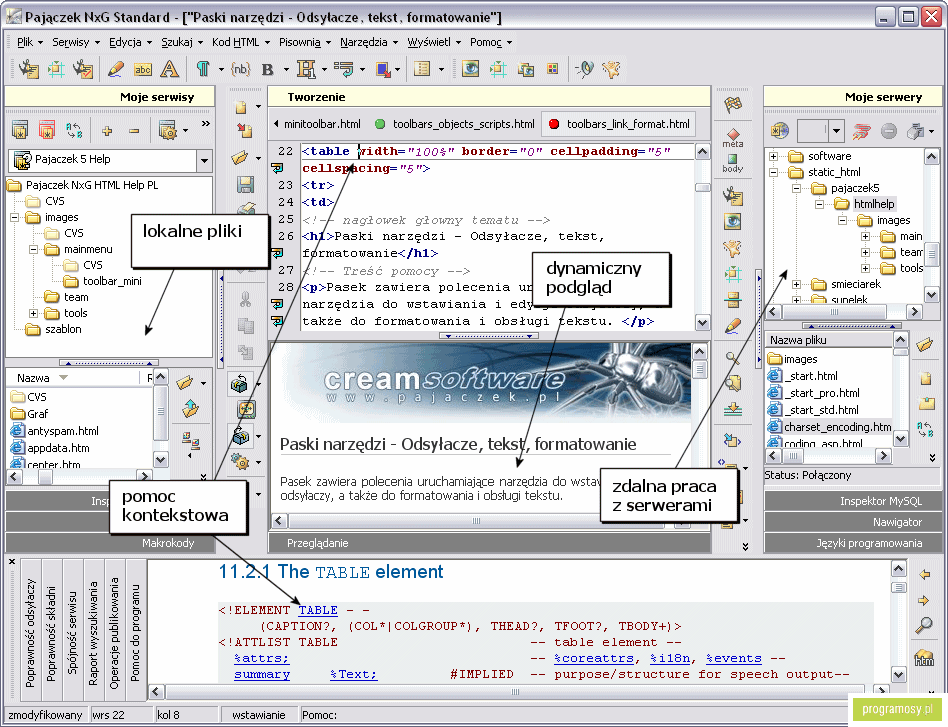The image size is (948, 727).
Task: Click the magnifier icon in the help panel
Action: (924, 625)
